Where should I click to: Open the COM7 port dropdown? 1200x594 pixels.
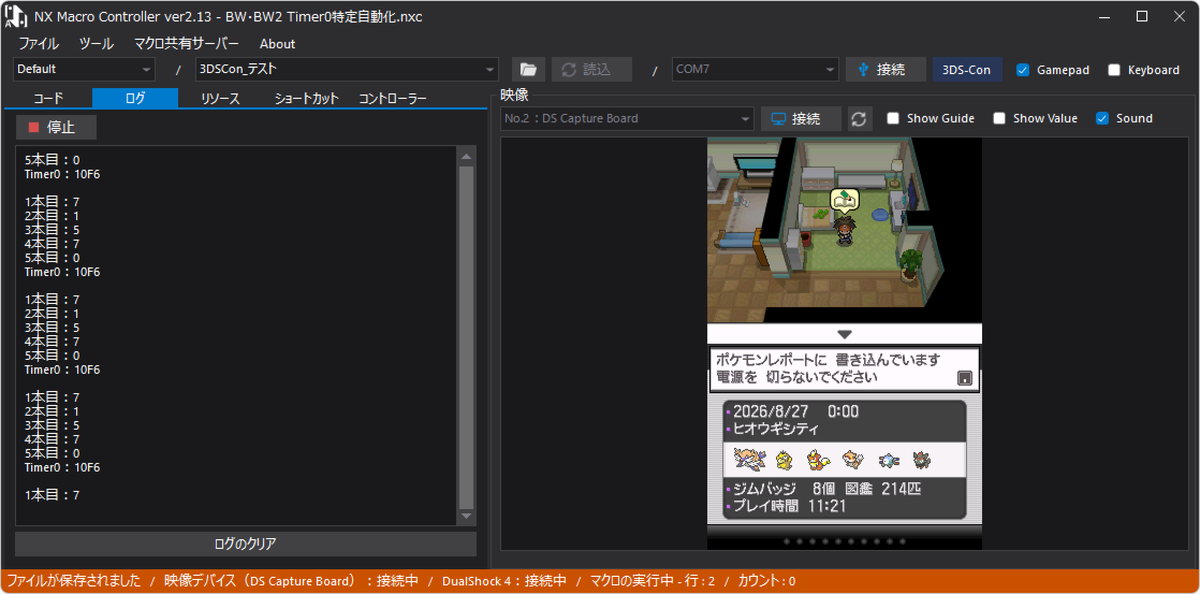point(755,69)
